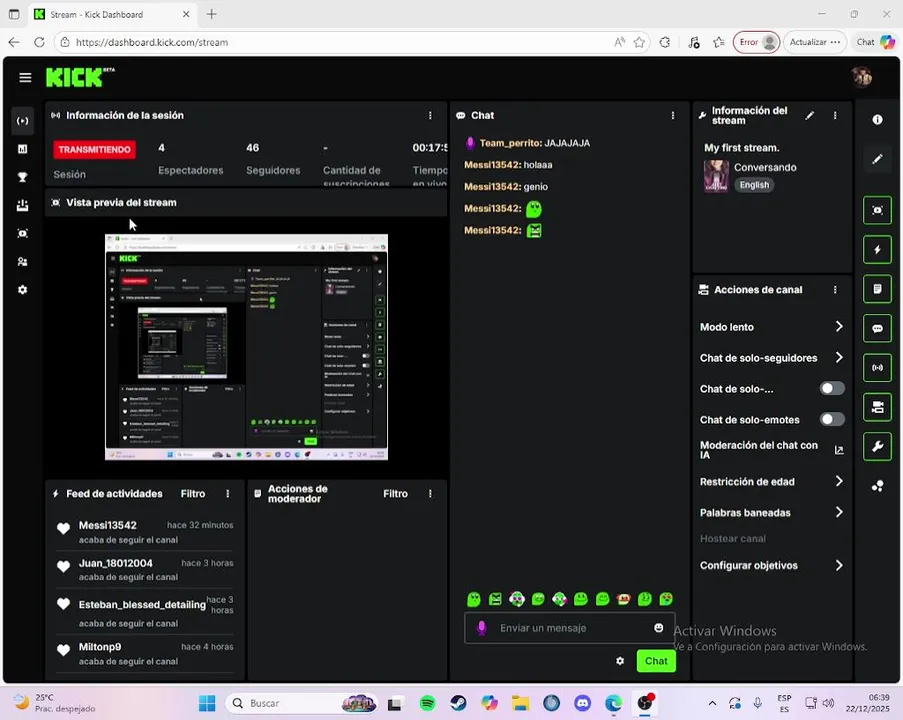Toggle the Chat de solo-... switch
The image size is (903, 720).
point(832,388)
